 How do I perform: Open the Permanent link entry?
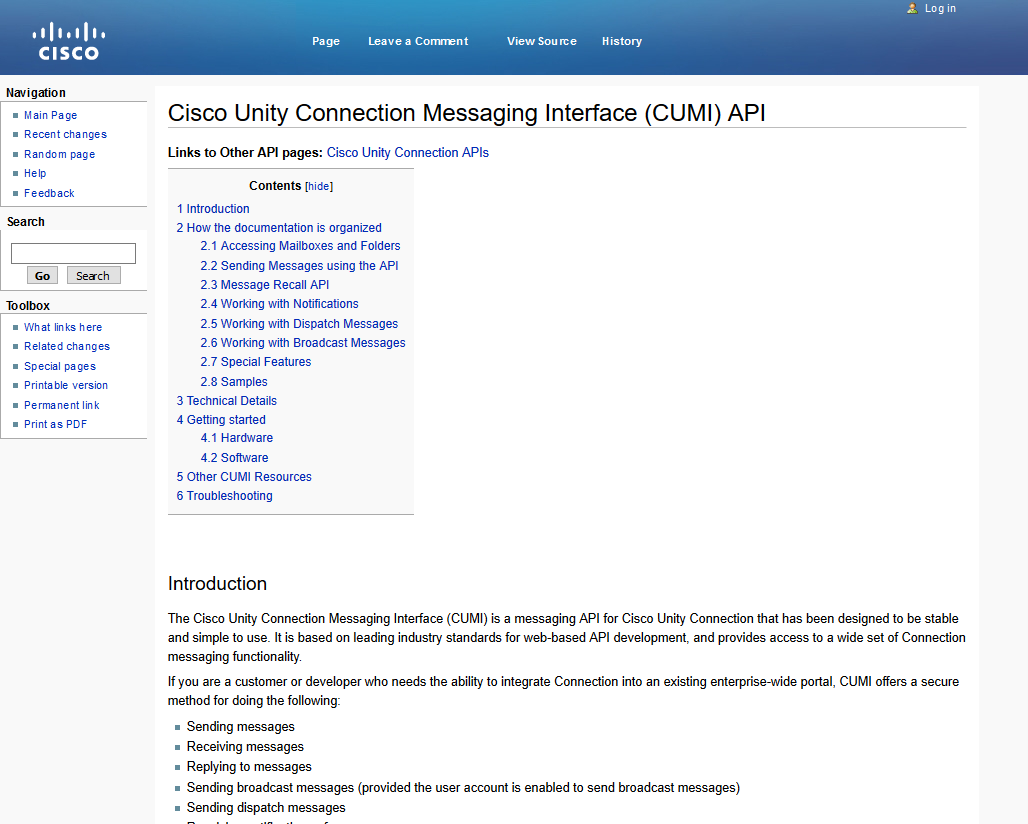click(x=62, y=405)
